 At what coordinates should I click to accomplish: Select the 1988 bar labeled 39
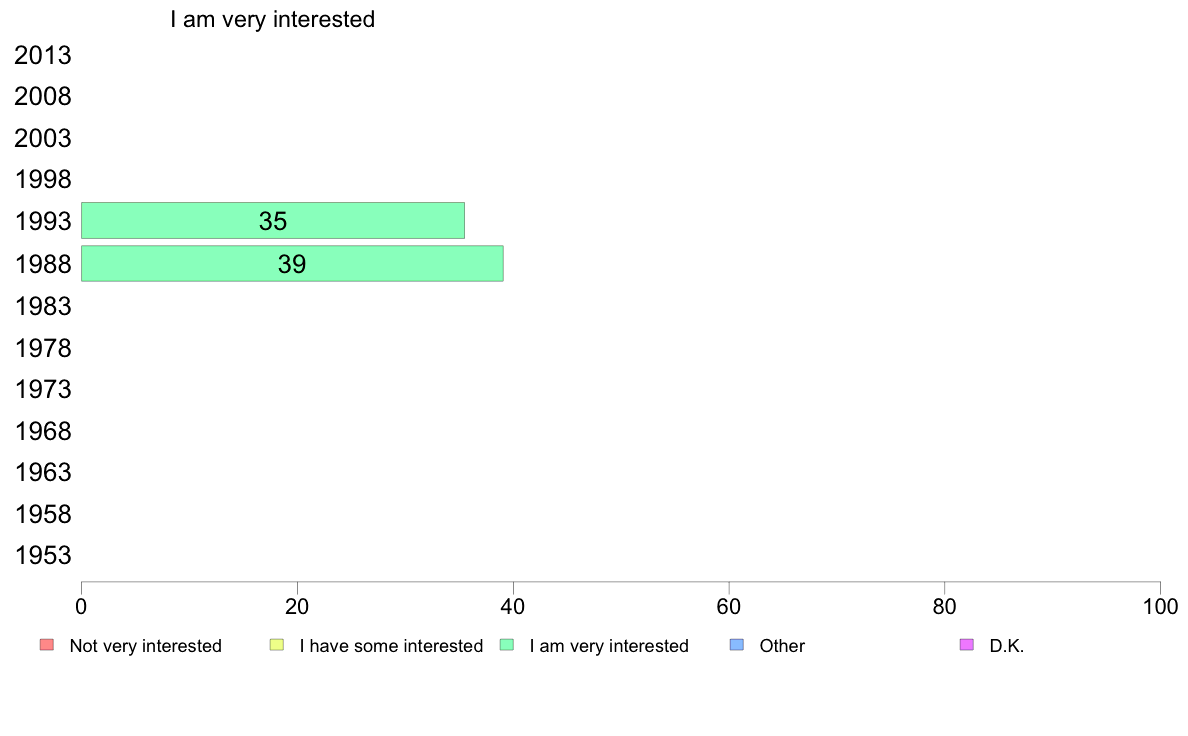click(x=292, y=264)
